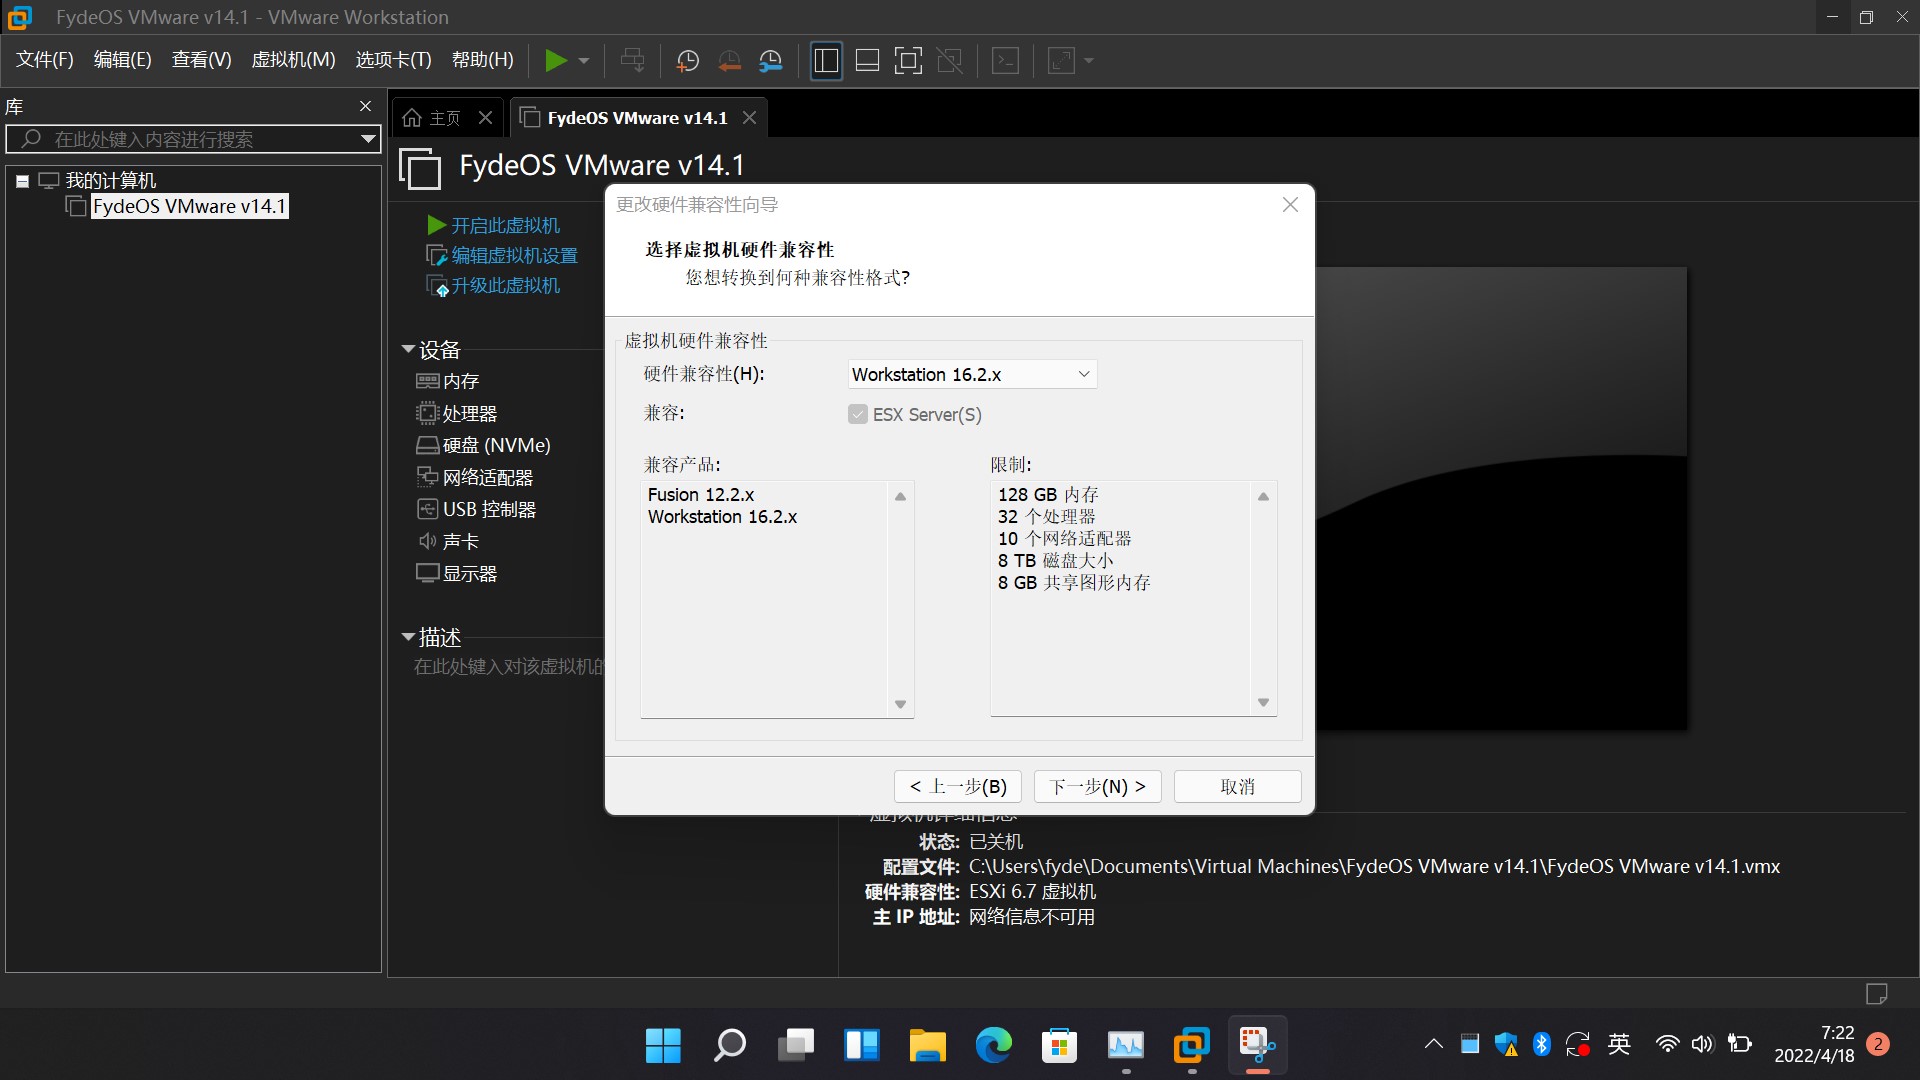The image size is (1920, 1080).
Task: Click the 取消 button
Action: click(1238, 786)
